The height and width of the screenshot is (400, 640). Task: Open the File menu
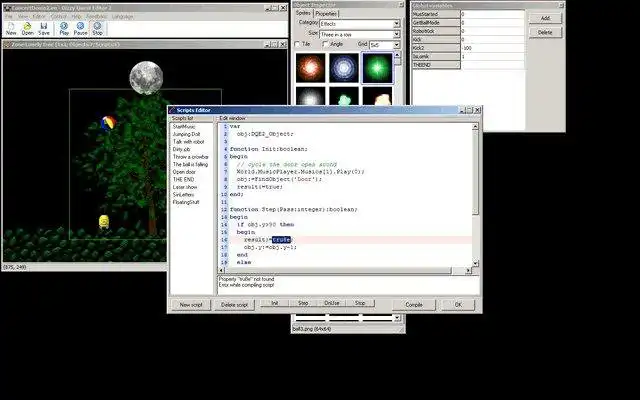(9, 16)
